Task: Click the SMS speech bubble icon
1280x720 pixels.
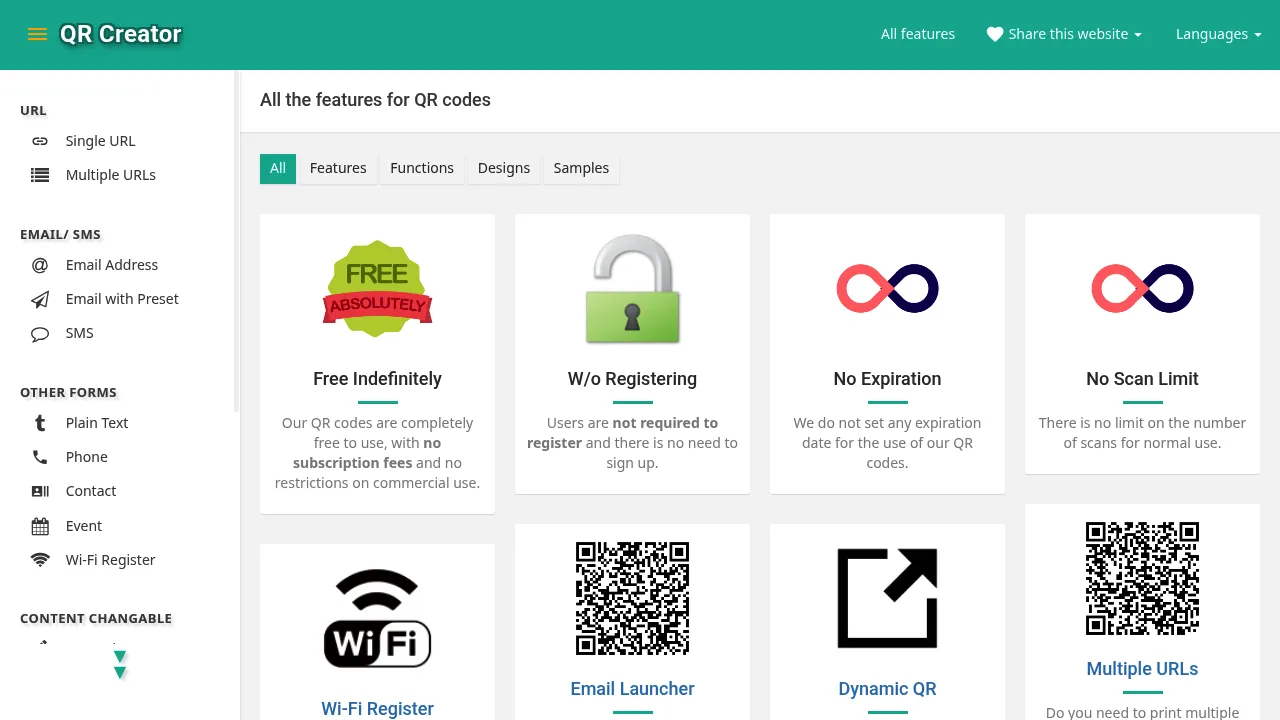Action: (40, 333)
